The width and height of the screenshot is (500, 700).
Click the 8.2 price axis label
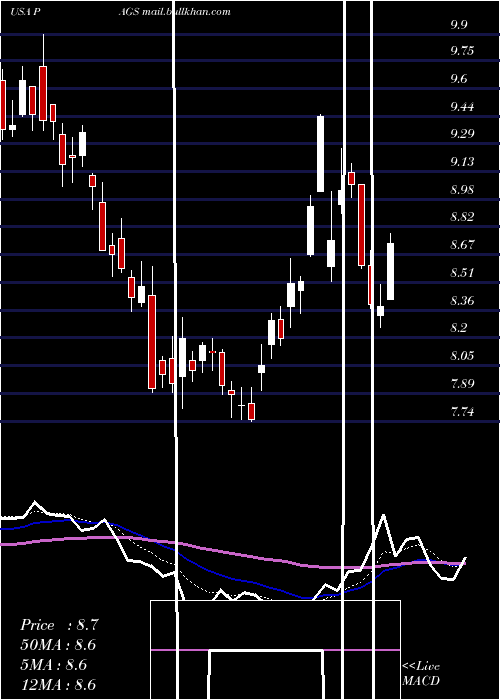coord(459,328)
